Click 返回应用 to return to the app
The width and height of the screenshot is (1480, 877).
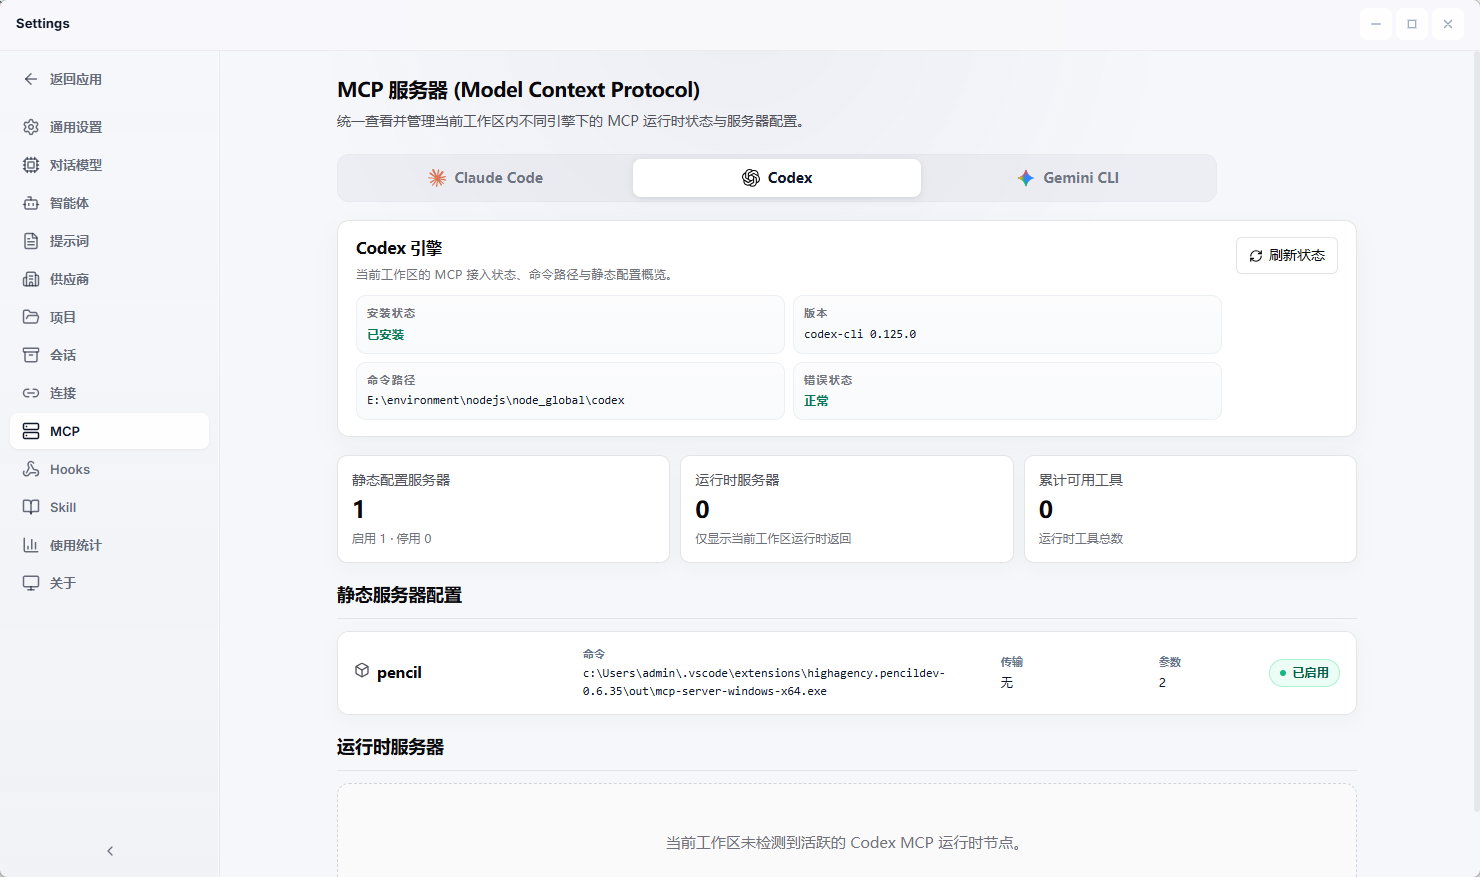(x=110, y=79)
